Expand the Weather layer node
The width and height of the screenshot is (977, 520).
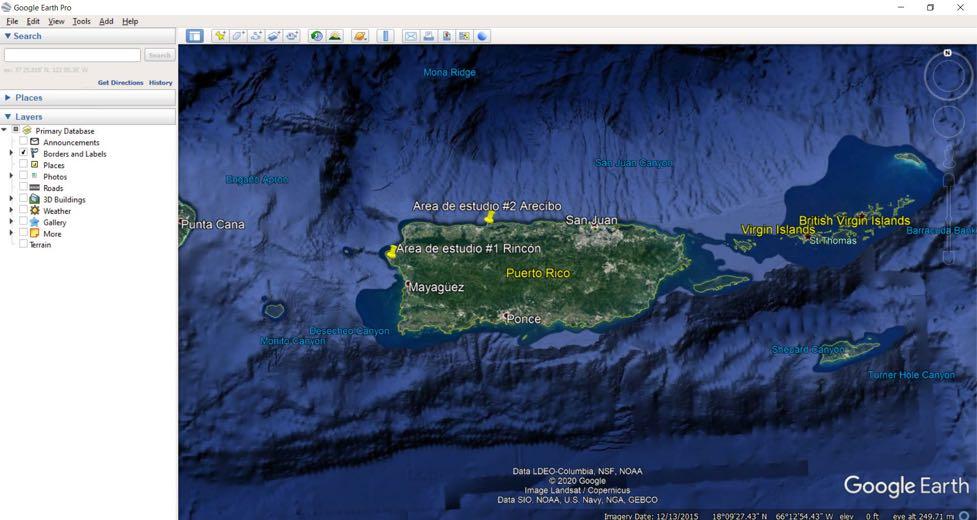11,210
